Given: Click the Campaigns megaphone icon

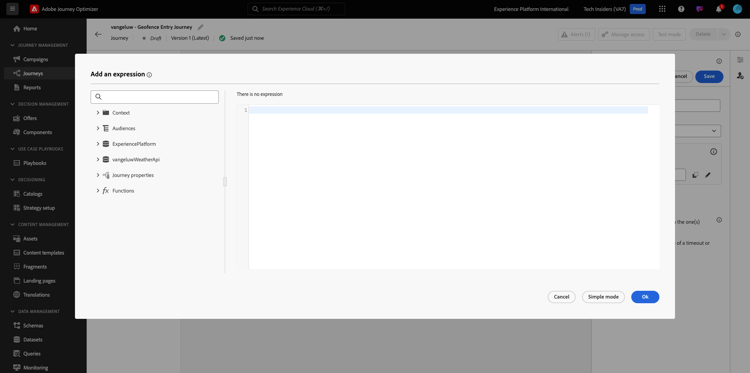Looking at the screenshot, I should (17, 59).
